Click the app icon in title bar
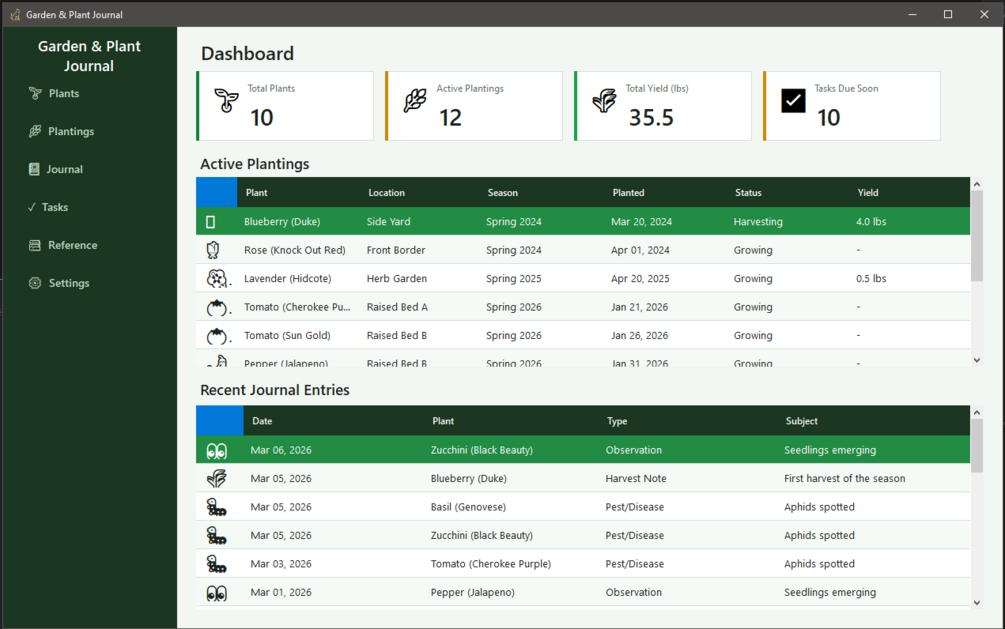The height and width of the screenshot is (629, 1005). [x=15, y=14]
